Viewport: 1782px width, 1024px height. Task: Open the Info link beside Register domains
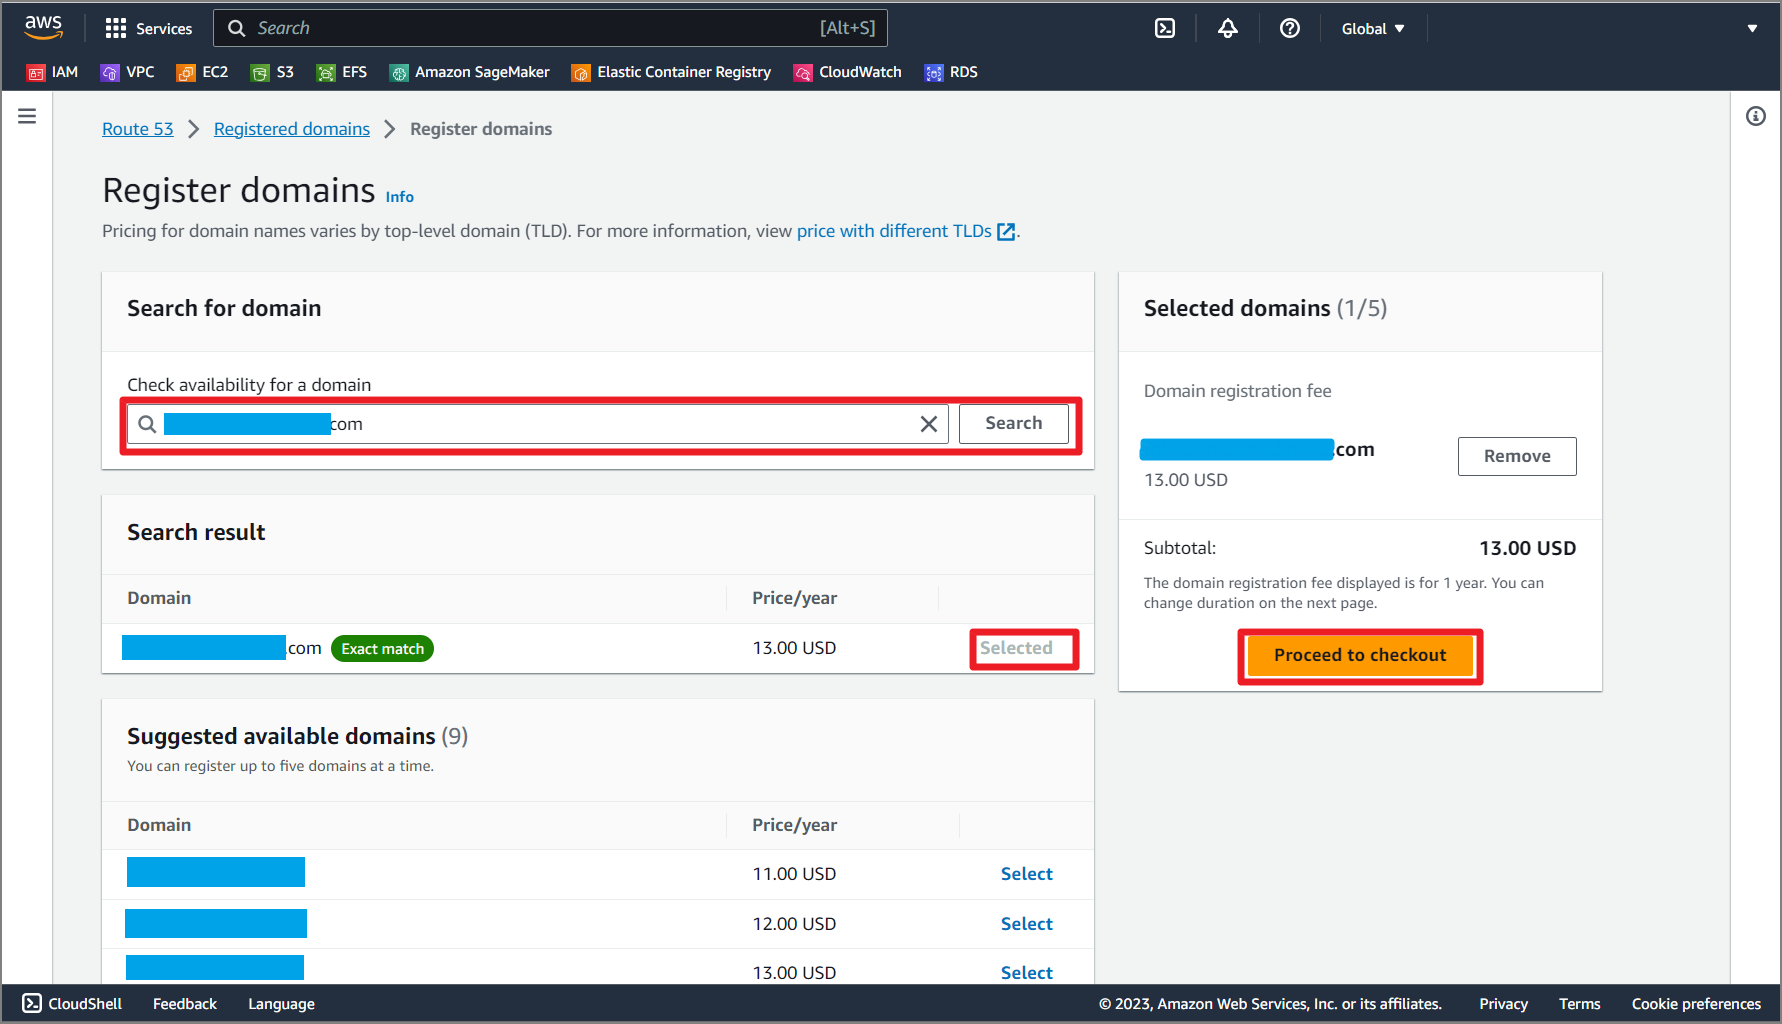pos(400,197)
